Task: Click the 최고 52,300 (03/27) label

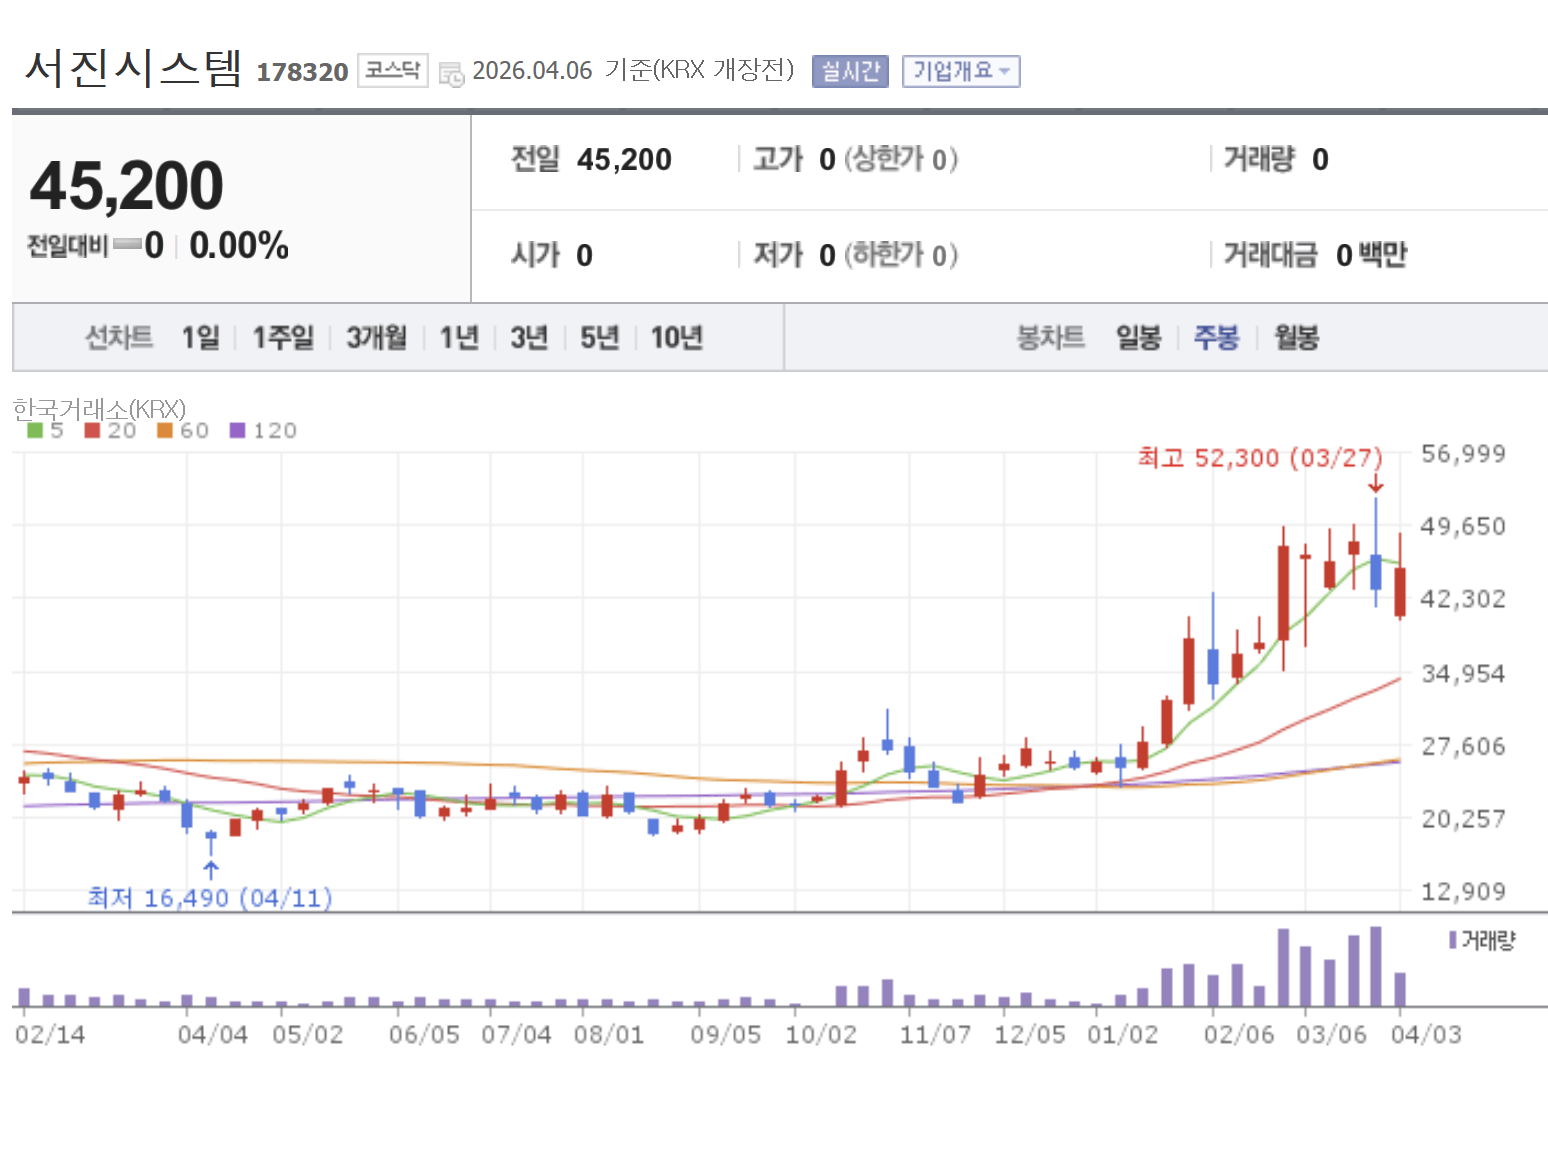Action: point(1260,458)
